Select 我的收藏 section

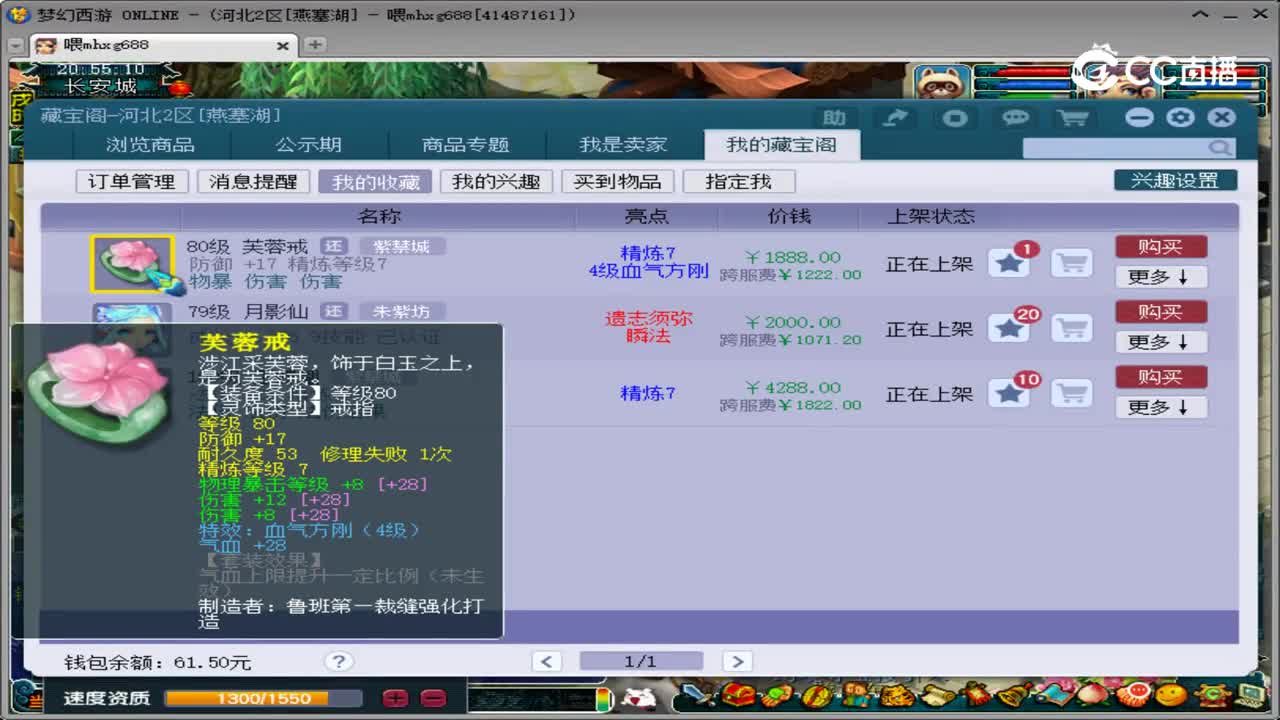click(x=375, y=181)
